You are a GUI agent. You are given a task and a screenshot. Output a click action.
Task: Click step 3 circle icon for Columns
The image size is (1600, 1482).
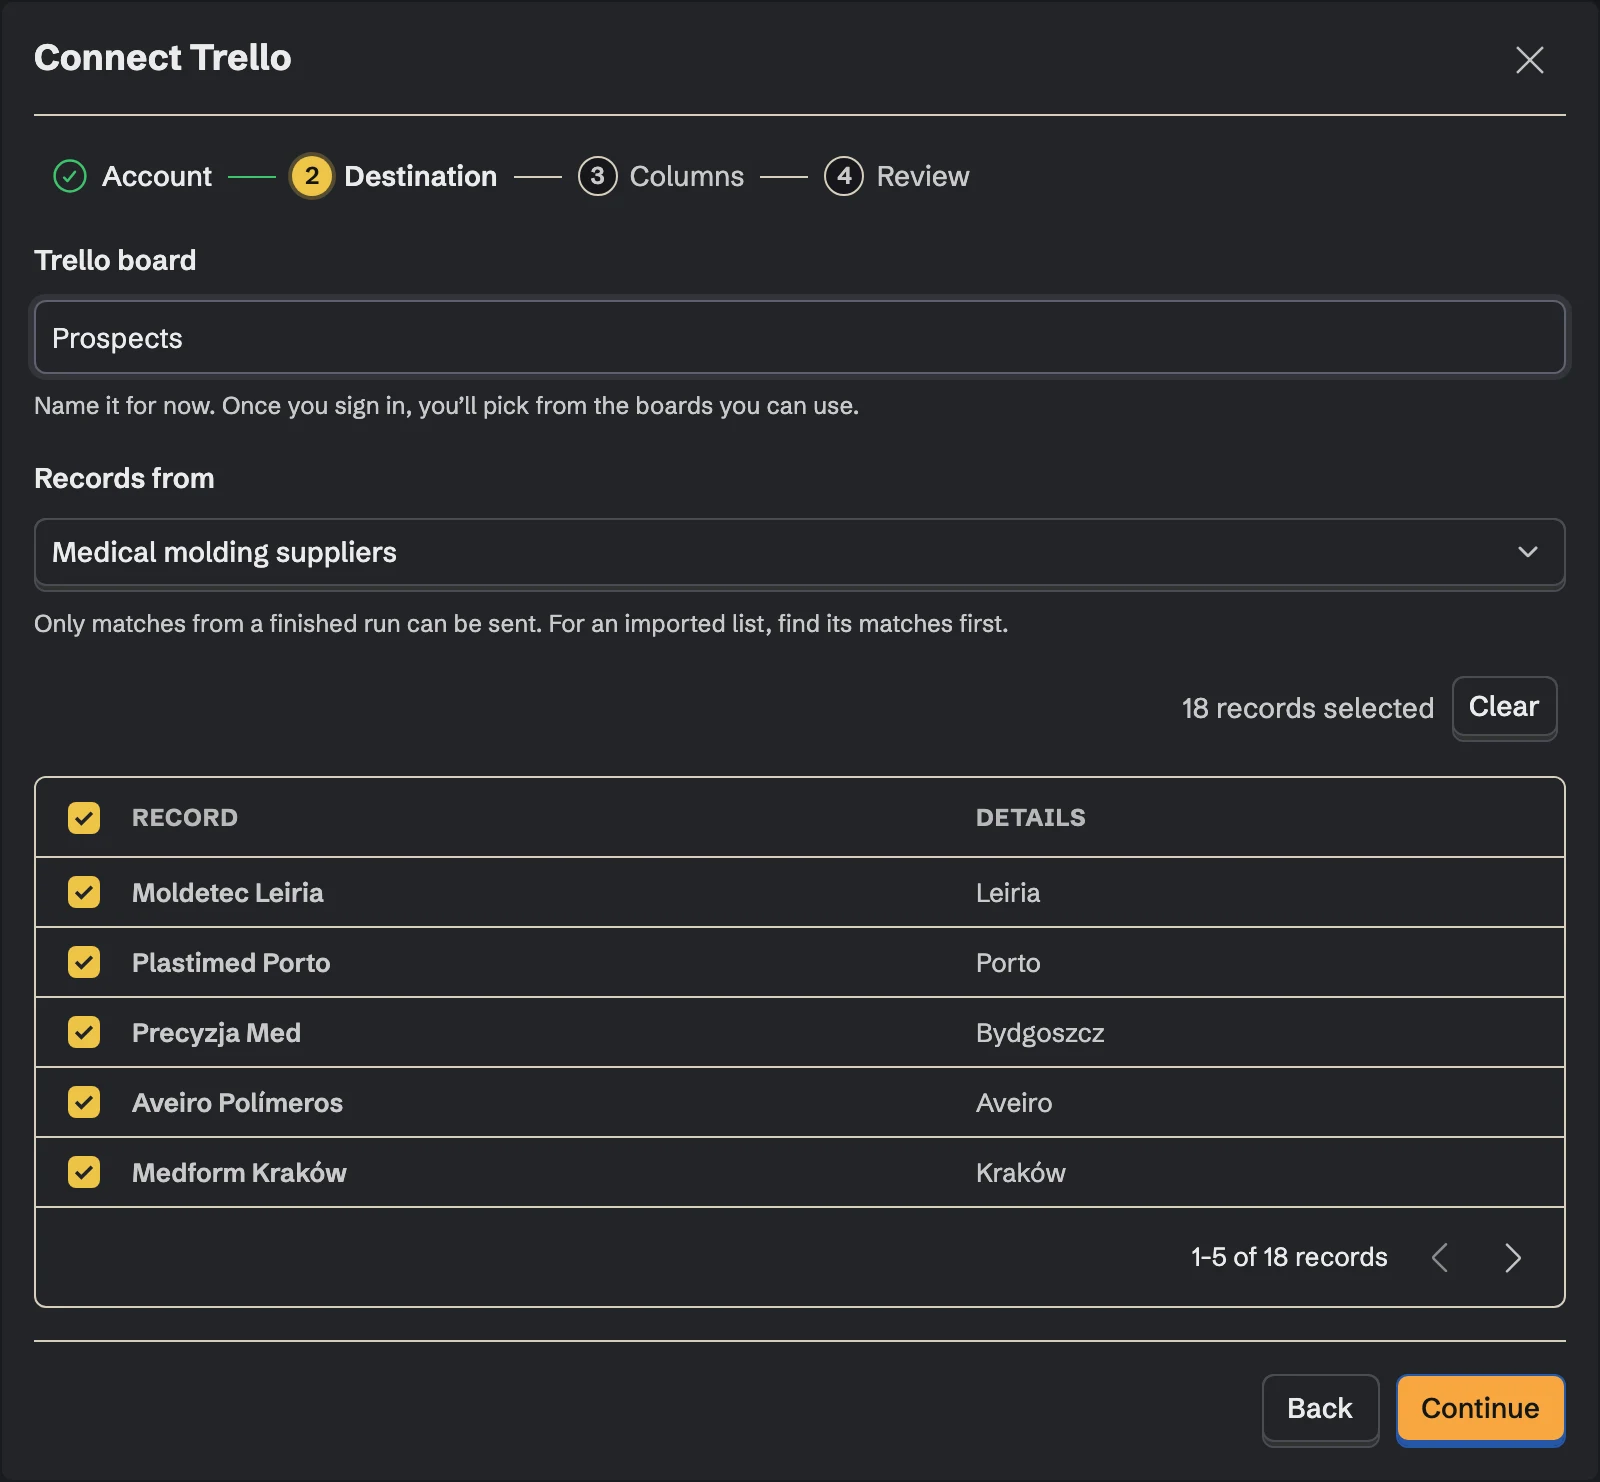(597, 176)
